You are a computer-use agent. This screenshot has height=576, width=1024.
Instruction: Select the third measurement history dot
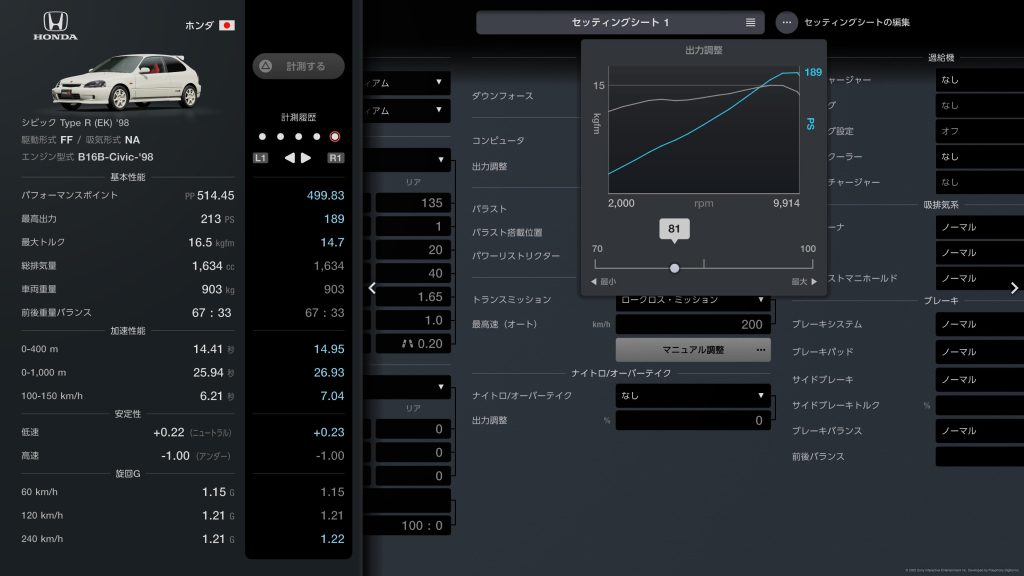[x=298, y=136]
